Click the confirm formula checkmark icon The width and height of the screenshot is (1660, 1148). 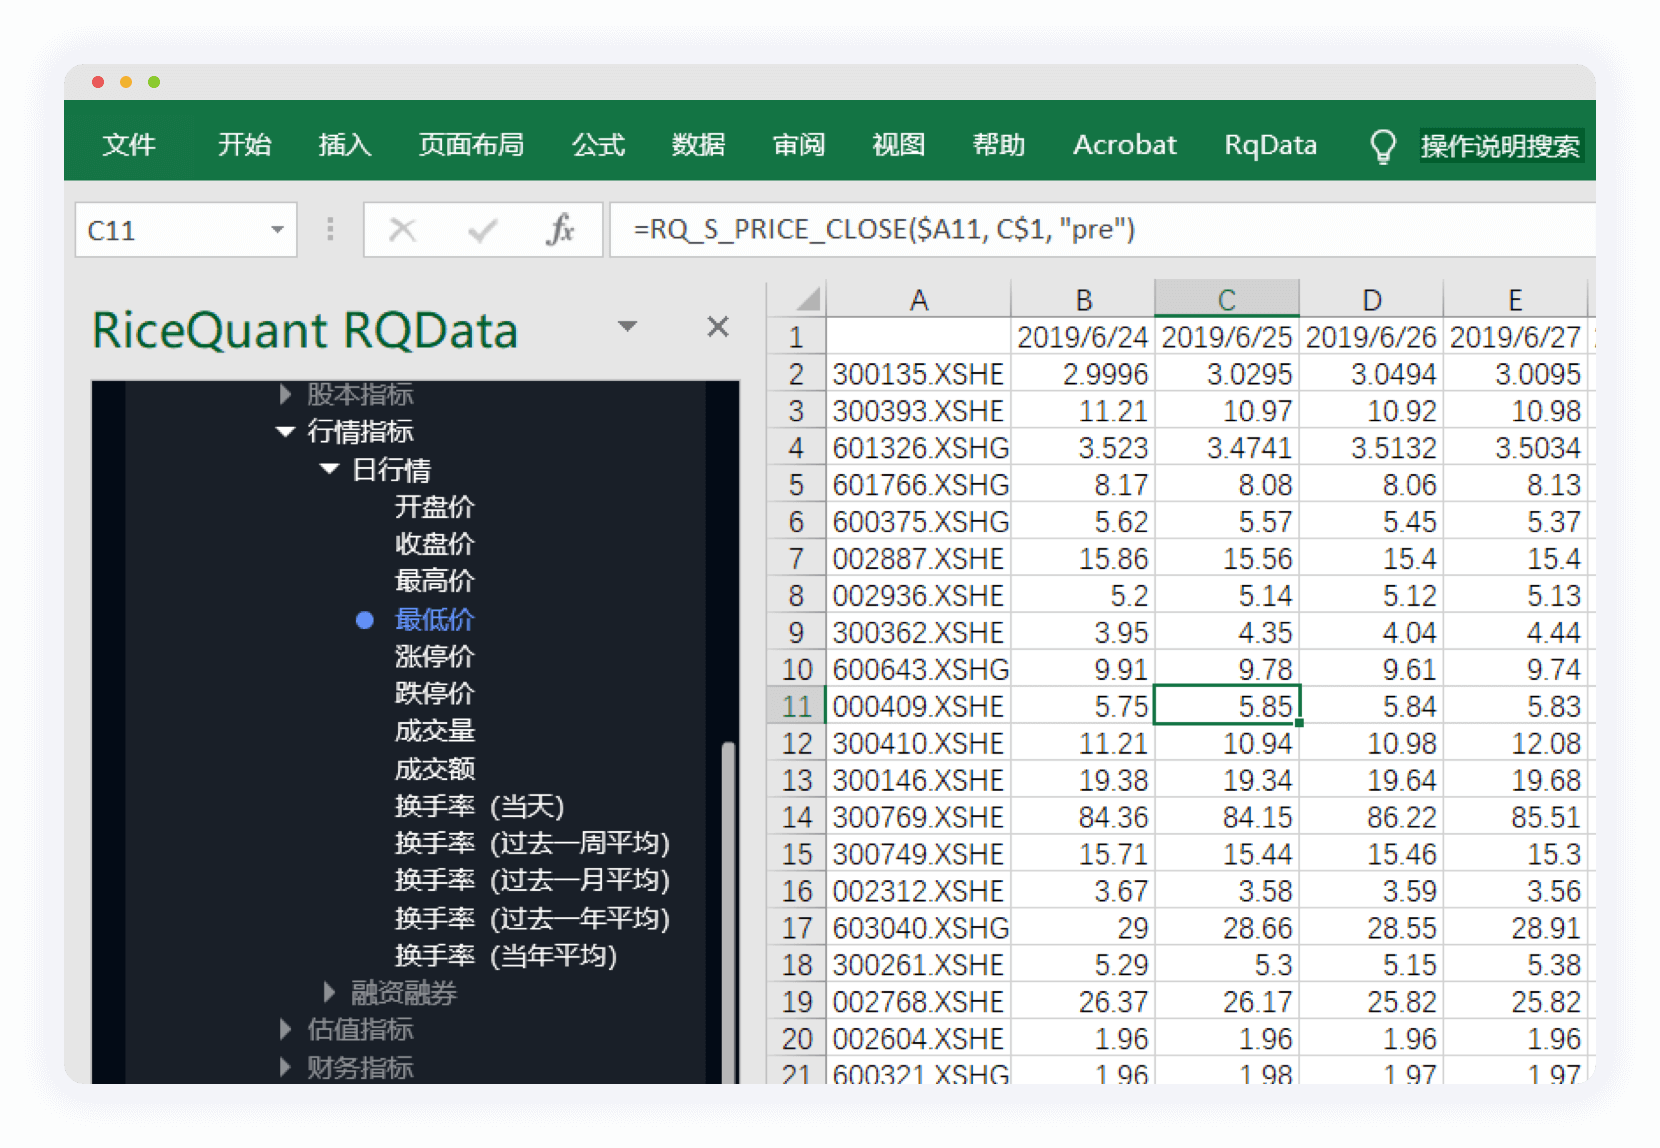point(482,230)
